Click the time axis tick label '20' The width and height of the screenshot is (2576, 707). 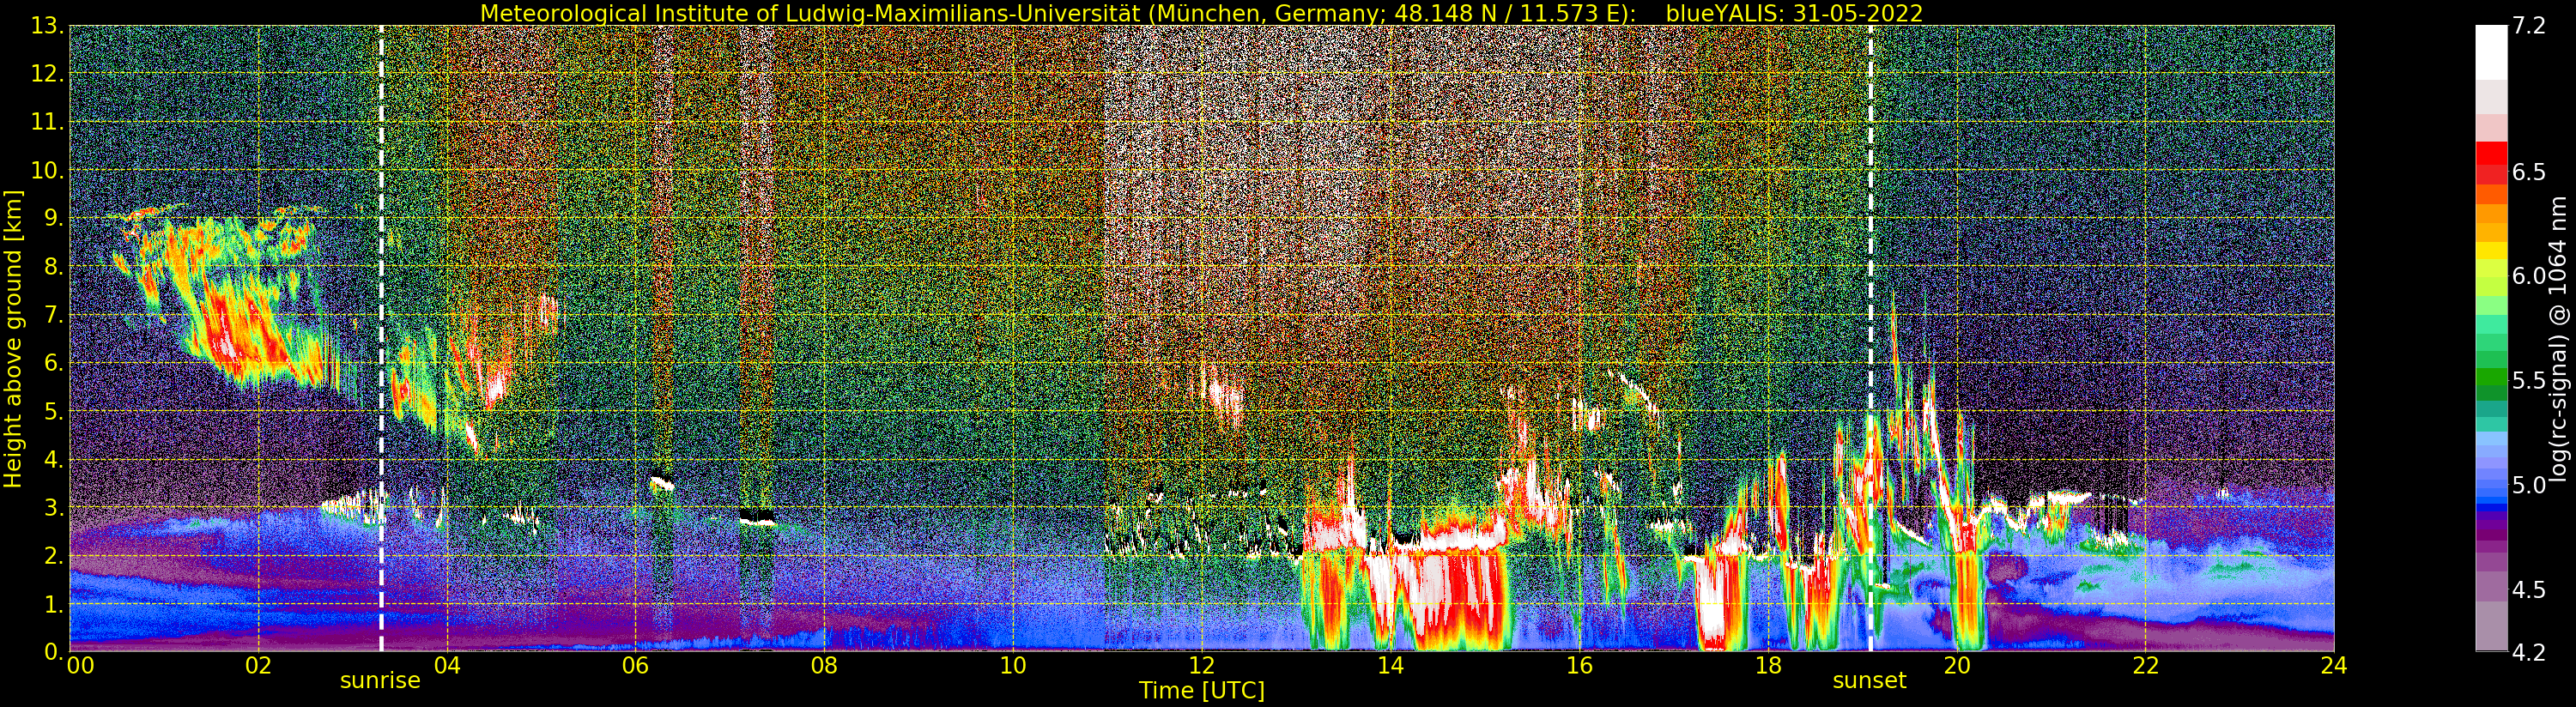(x=1957, y=665)
